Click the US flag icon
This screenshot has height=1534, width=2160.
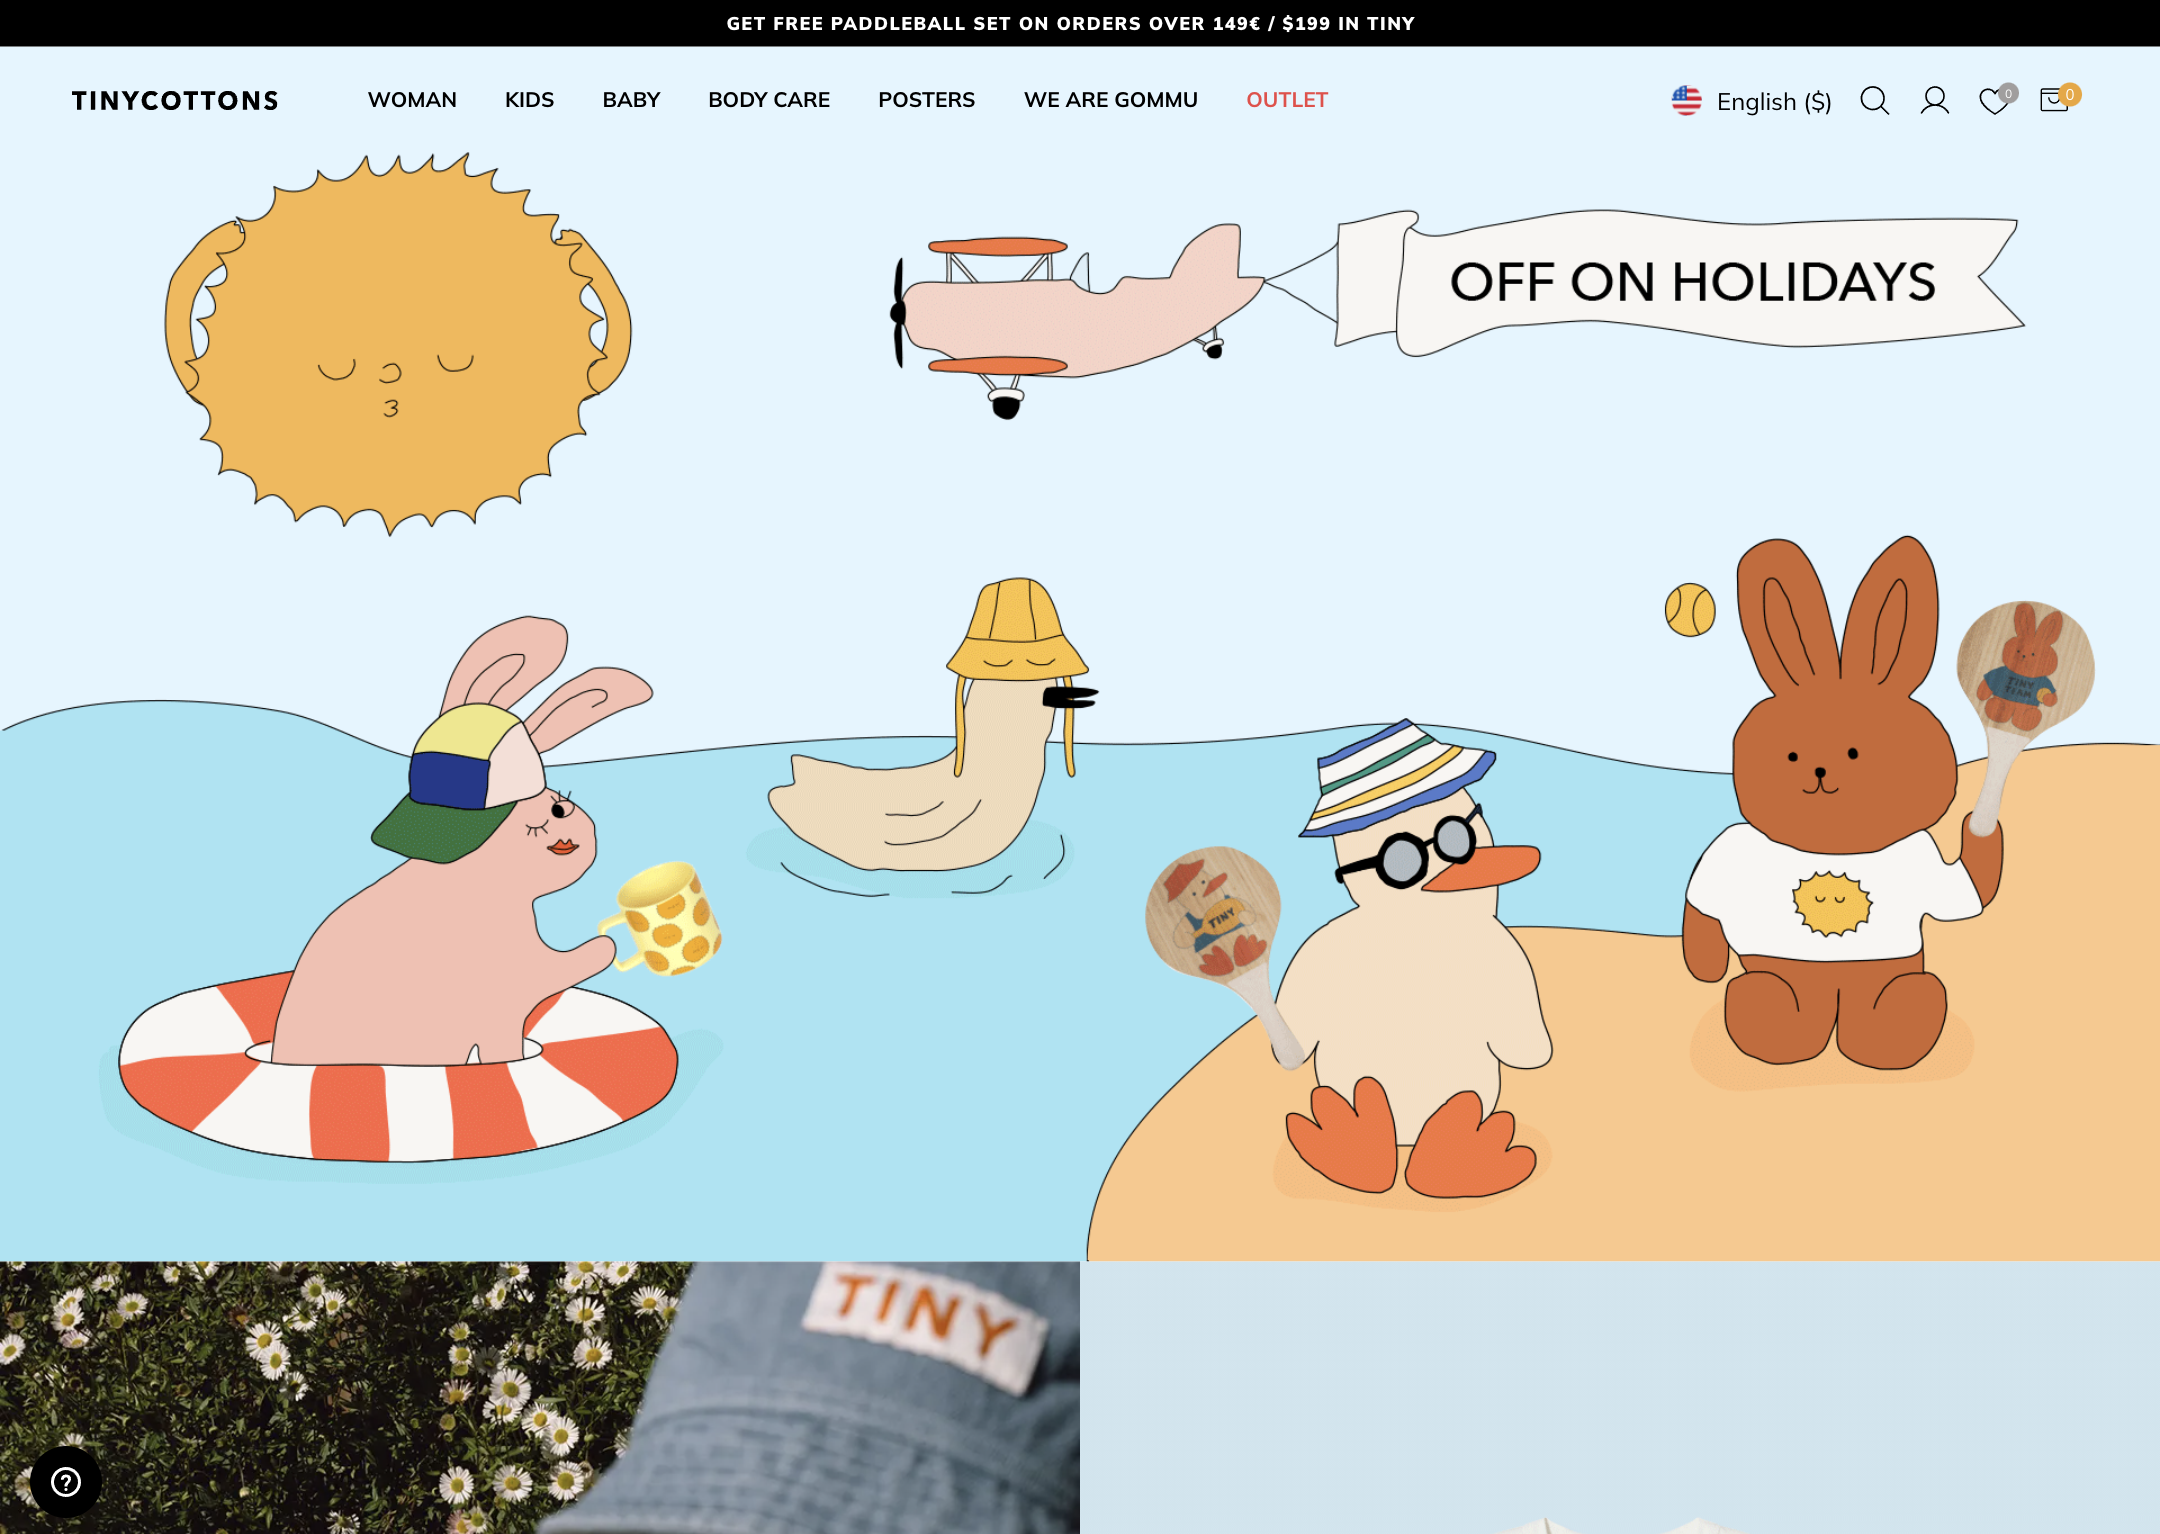pos(1686,101)
